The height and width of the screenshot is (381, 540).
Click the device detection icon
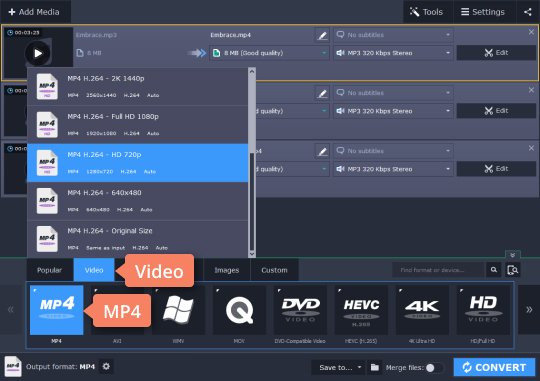click(512, 270)
